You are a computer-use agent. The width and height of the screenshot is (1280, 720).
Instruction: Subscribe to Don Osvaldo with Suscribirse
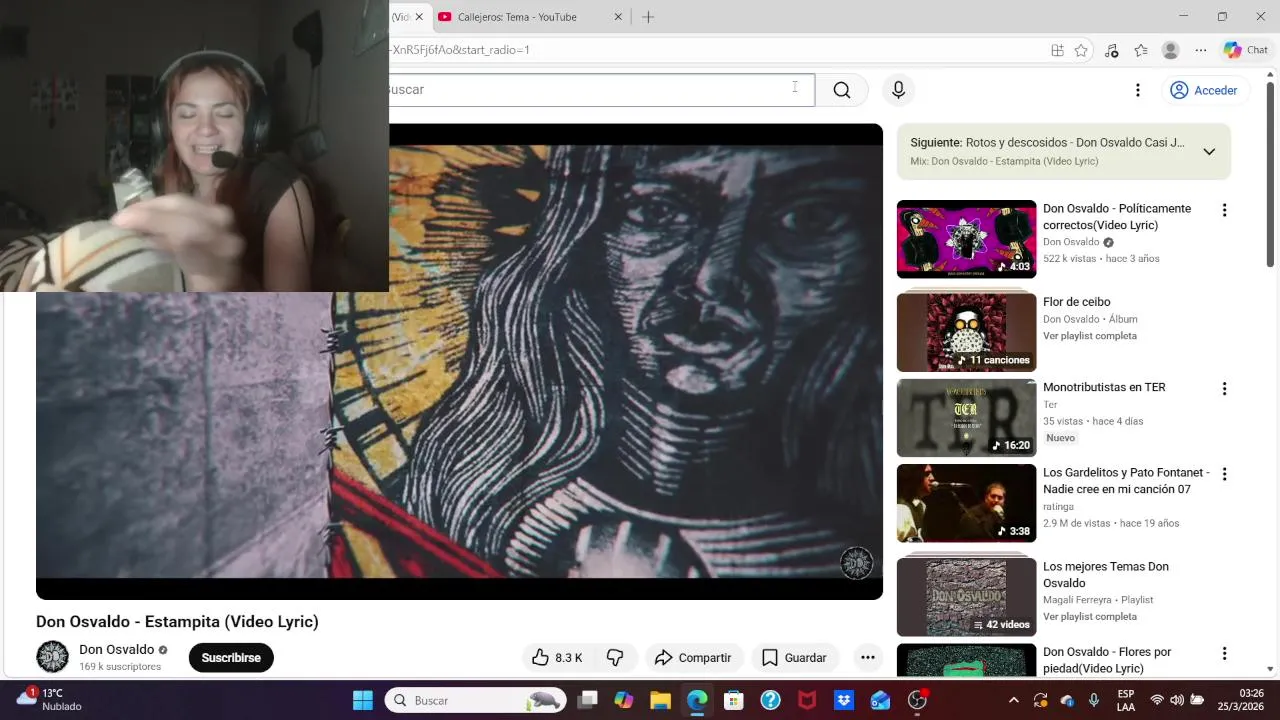231,657
